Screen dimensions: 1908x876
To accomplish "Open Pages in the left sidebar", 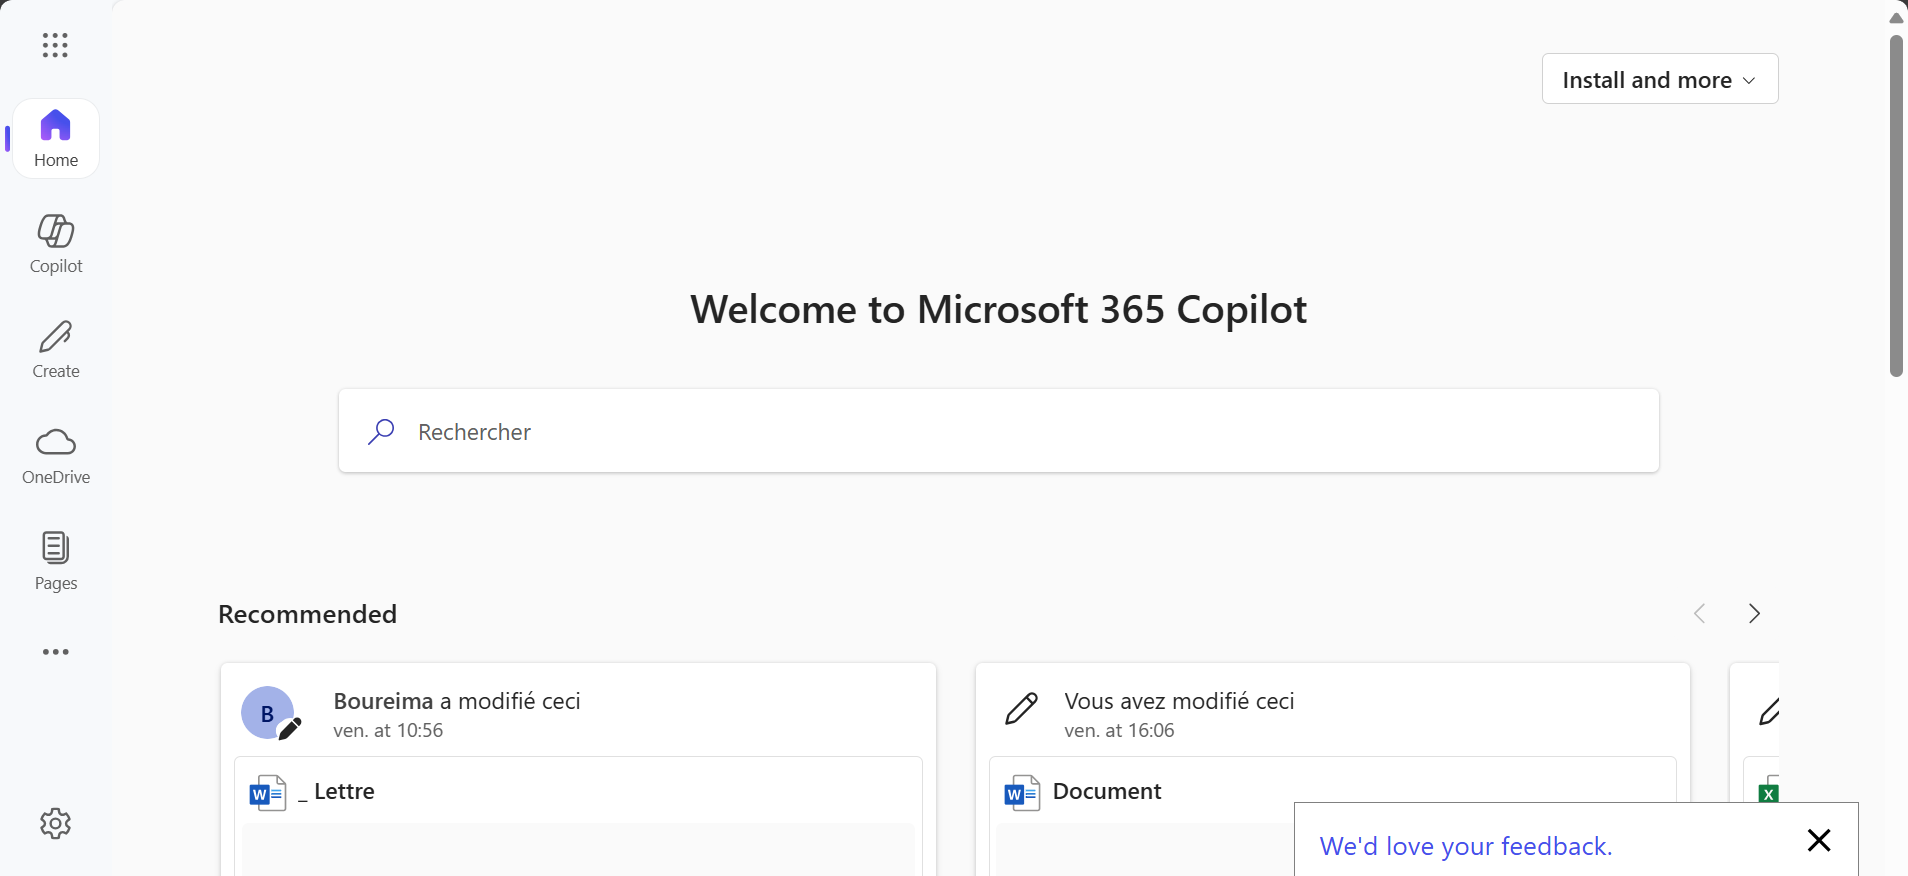I will [56, 561].
